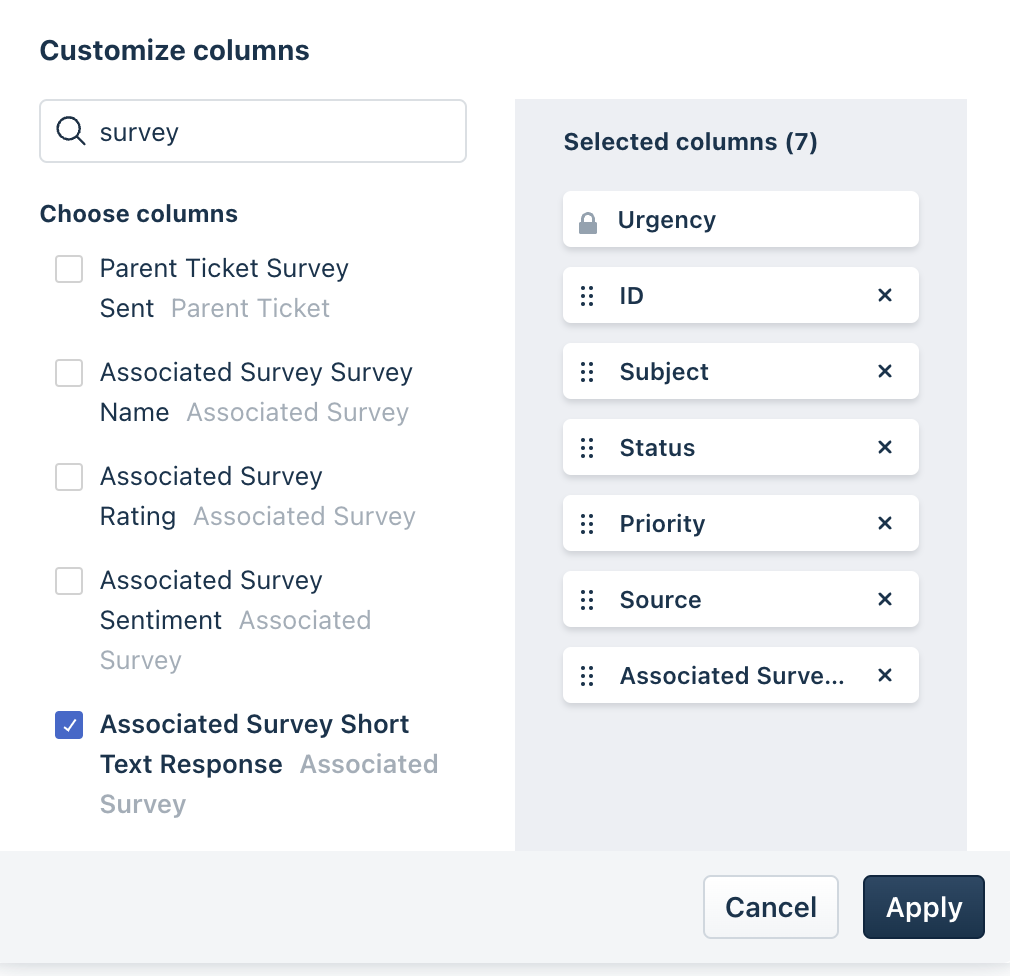Click the drag handle beside Subject

click(x=588, y=372)
